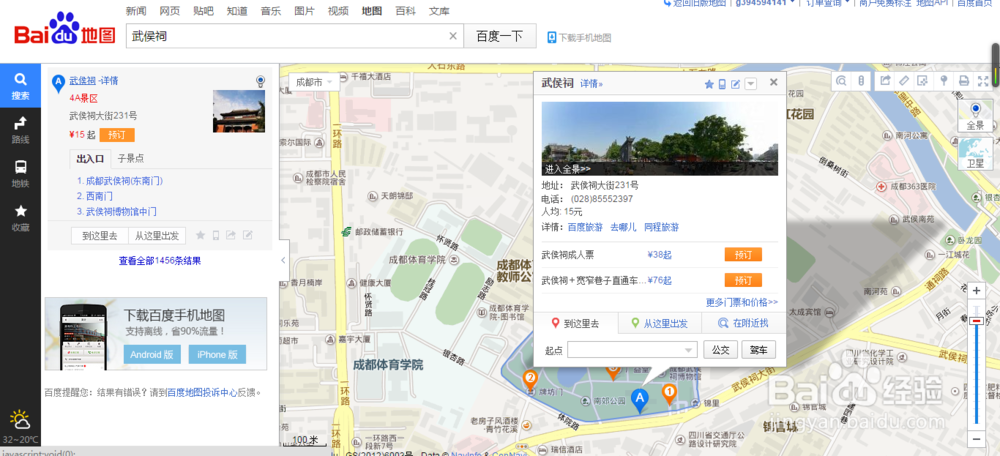Enter fullscreen map mode

point(983,80)
